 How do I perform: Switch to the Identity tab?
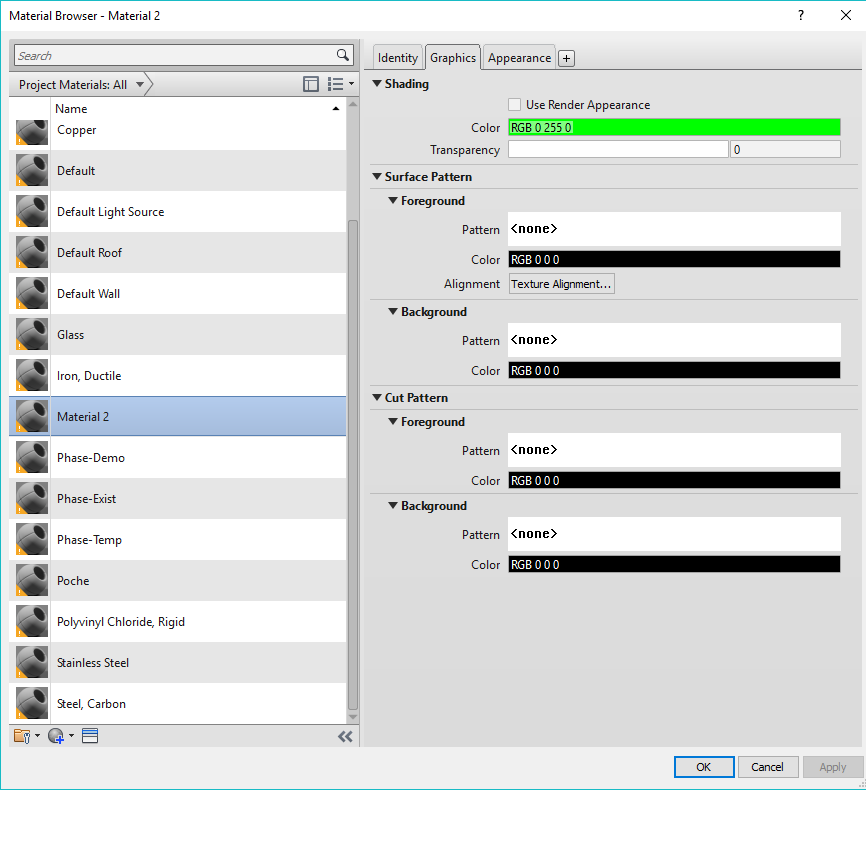pos(398,58)
